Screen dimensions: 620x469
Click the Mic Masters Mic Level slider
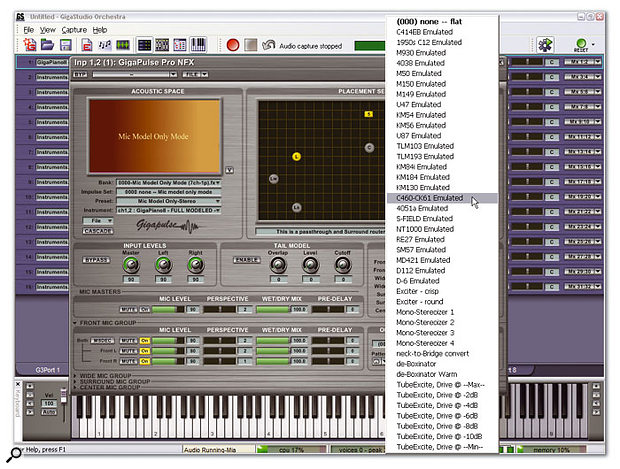click(x=168, y=309)
